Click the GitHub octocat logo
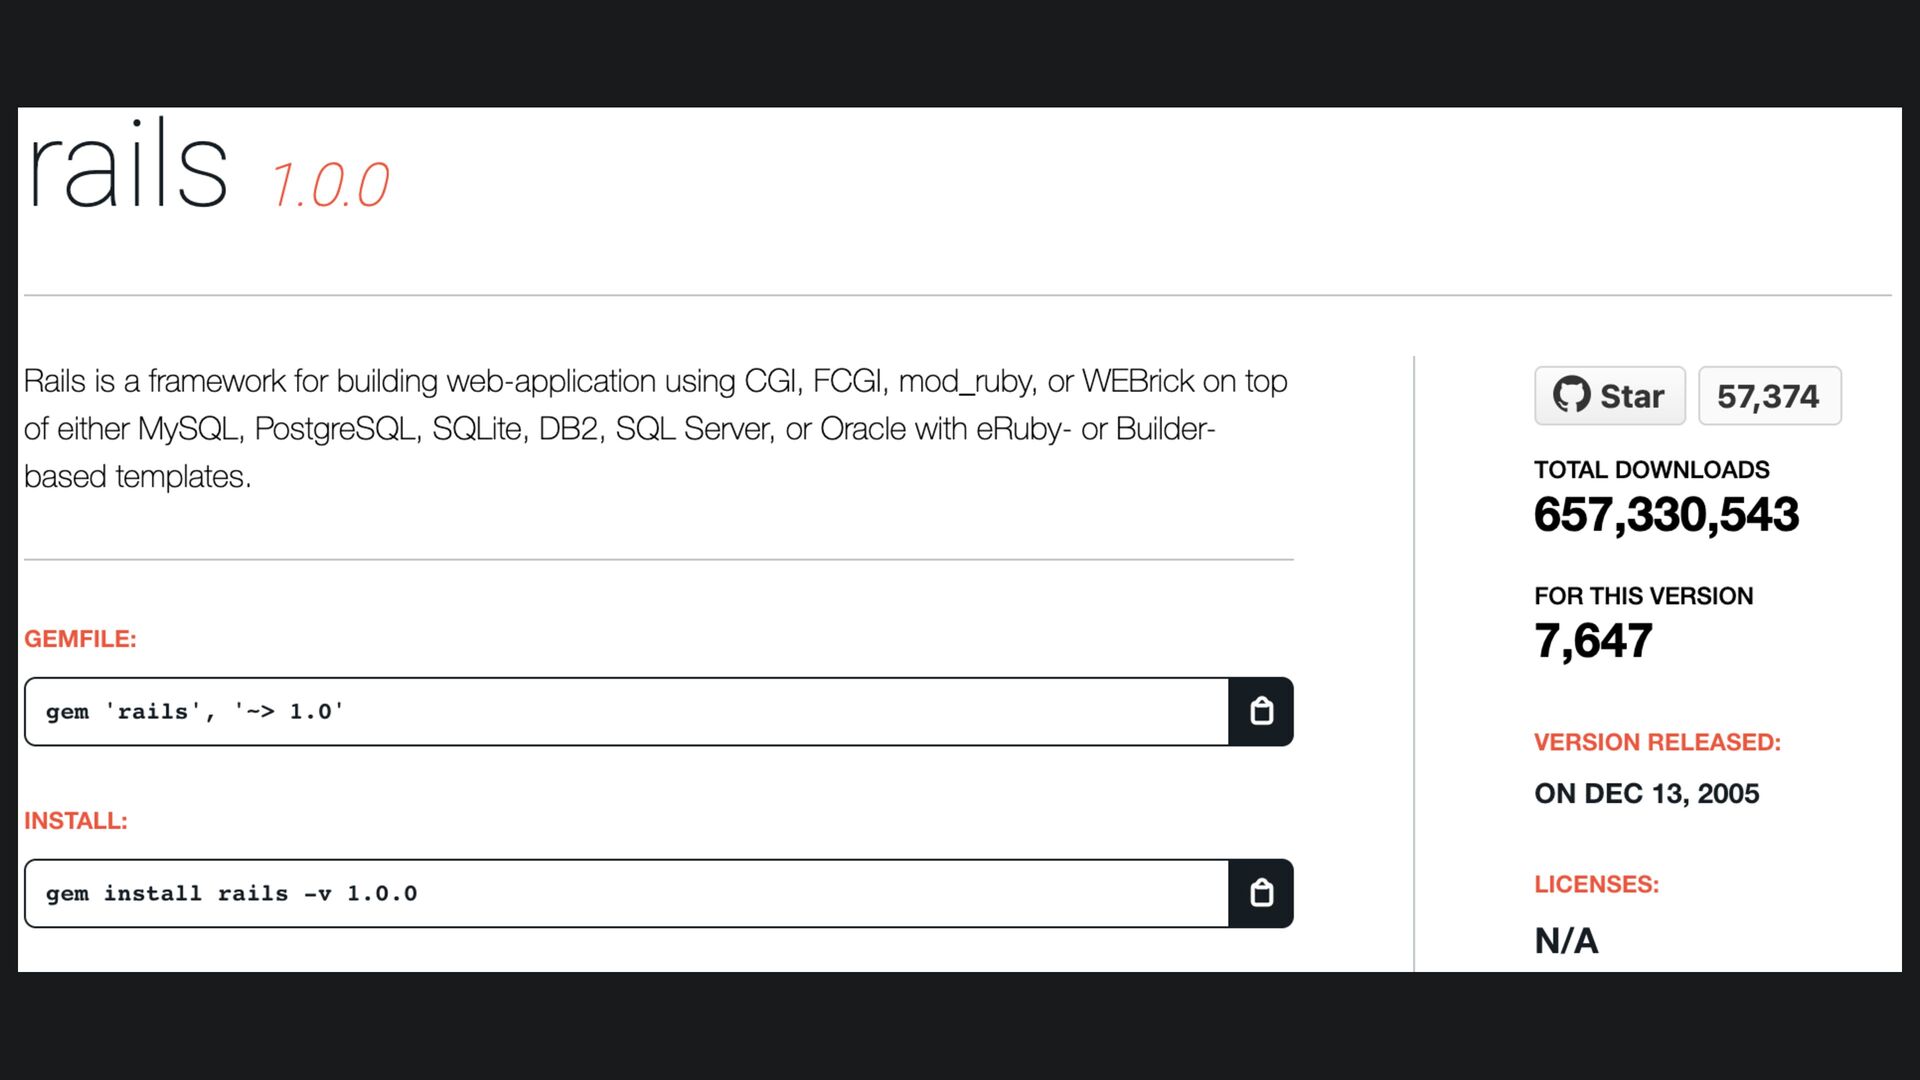 pyautogui.click(x=1571, y=395)
